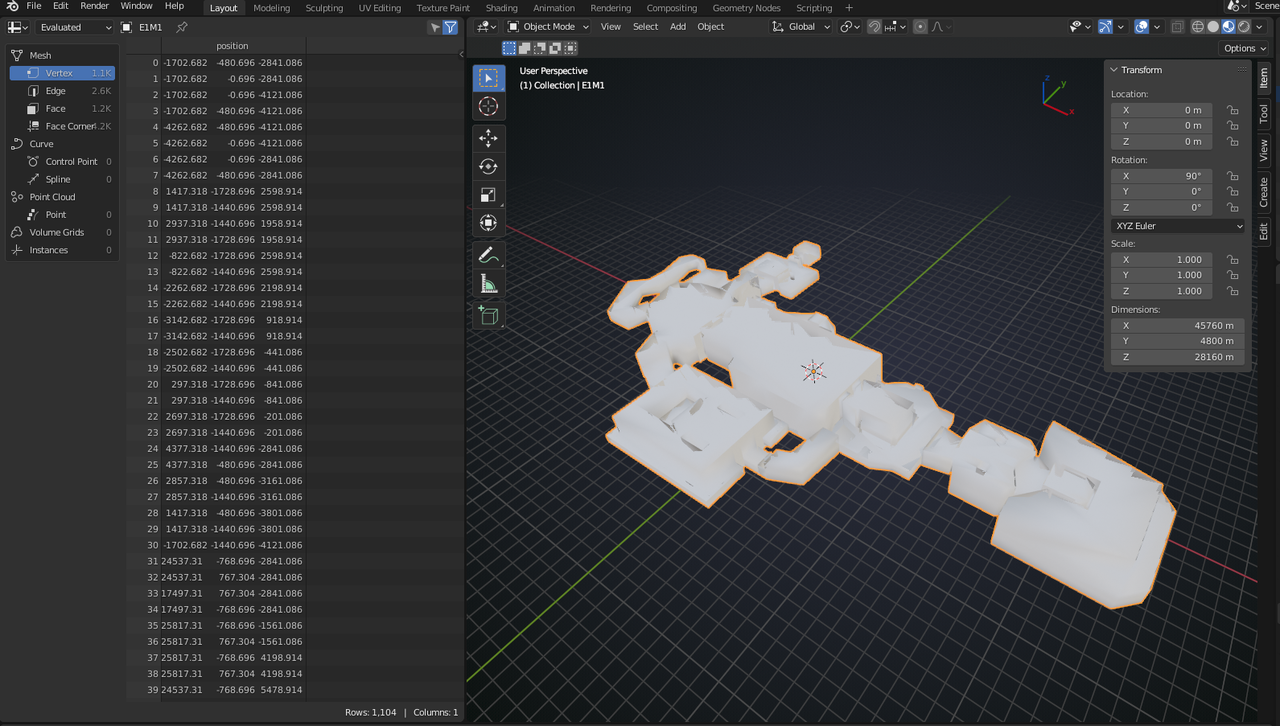Click the New set selection mode icon
Viewport: 1280px width, 726px height.
(x=510, y=48)
